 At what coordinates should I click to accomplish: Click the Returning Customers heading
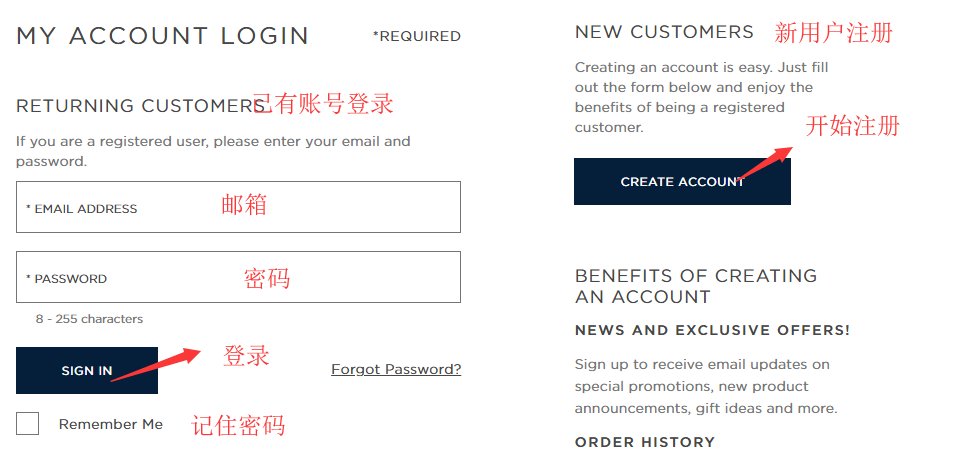[140, 106]
